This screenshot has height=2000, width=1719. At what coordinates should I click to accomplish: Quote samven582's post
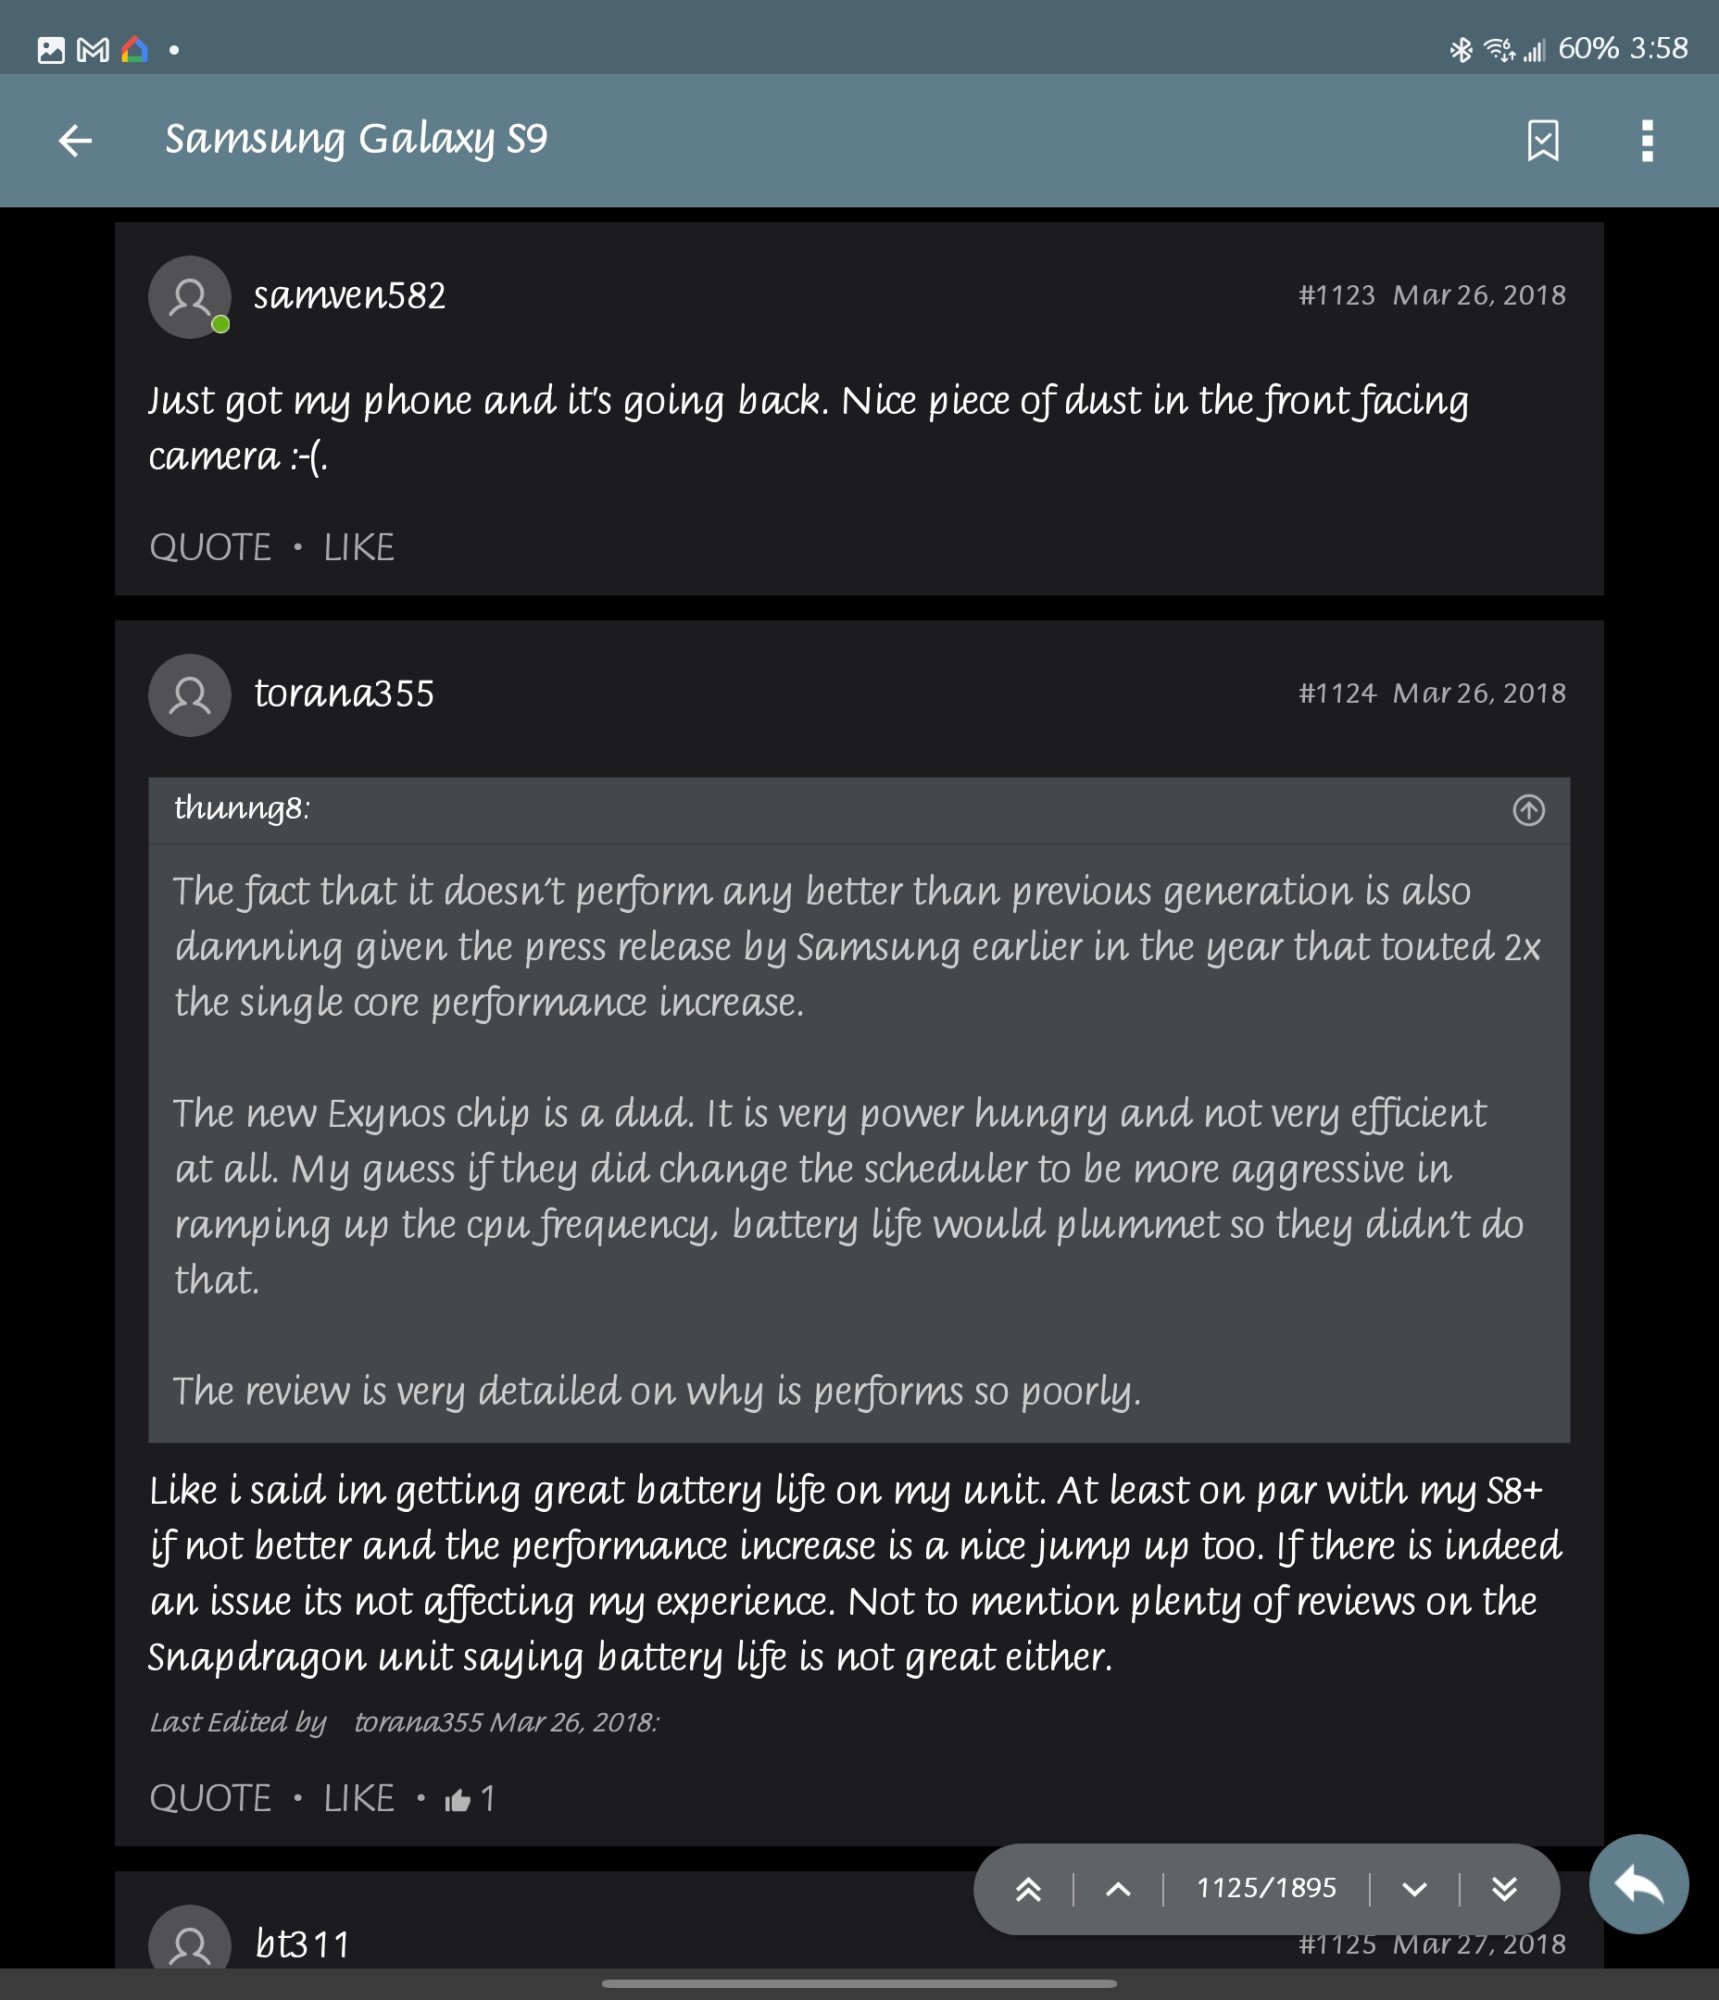tap(210, 548)
